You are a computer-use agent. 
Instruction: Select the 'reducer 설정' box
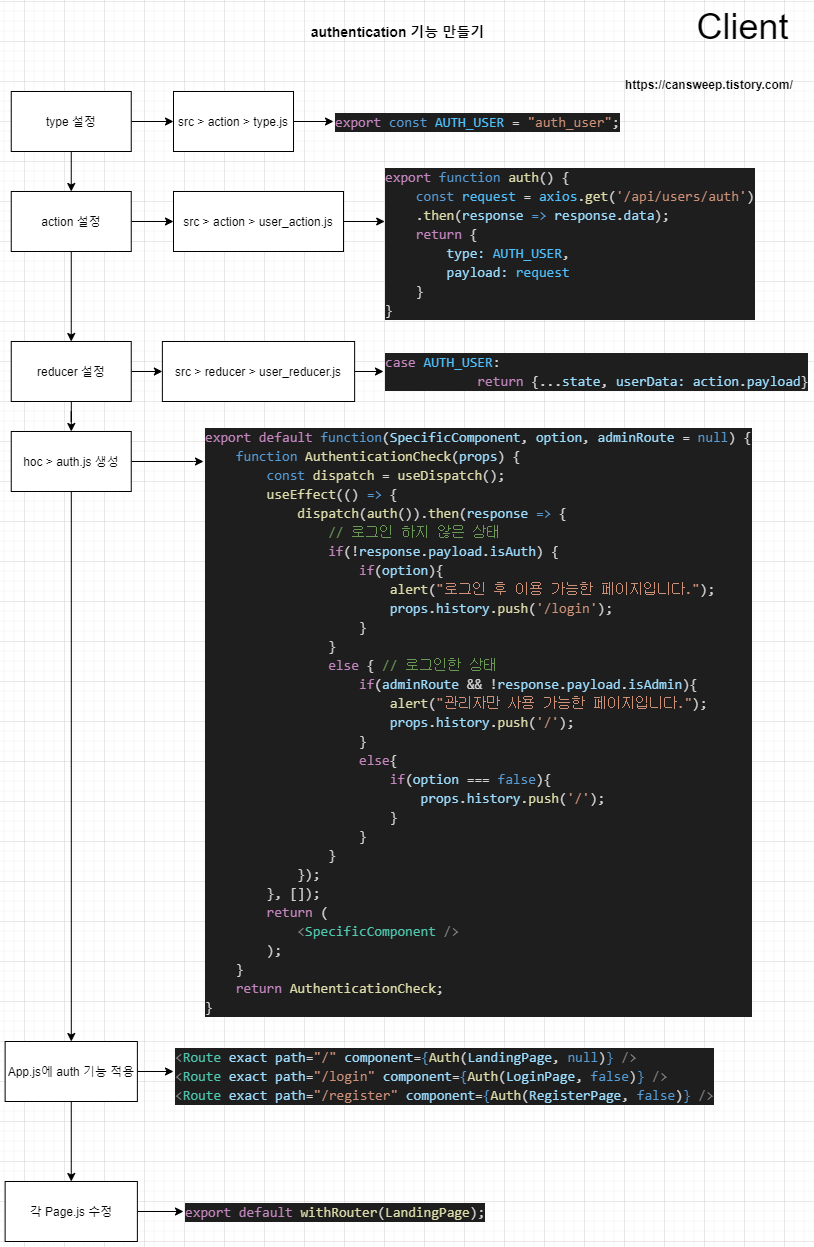(x=71, y=371)
